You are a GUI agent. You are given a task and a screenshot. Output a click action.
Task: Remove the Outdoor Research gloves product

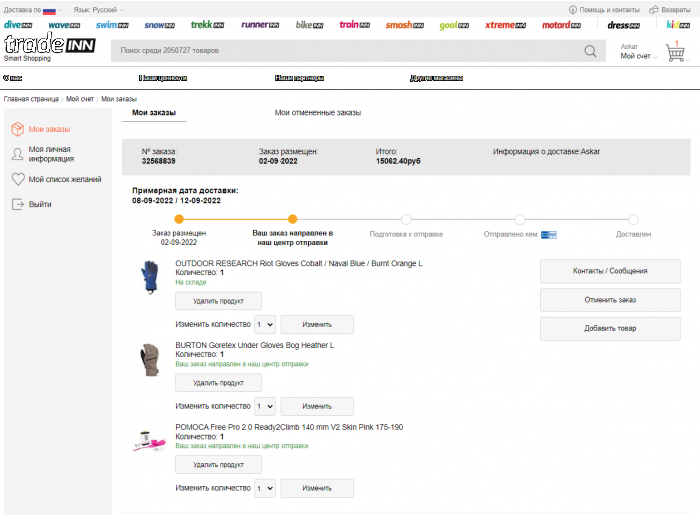point(218,301)
